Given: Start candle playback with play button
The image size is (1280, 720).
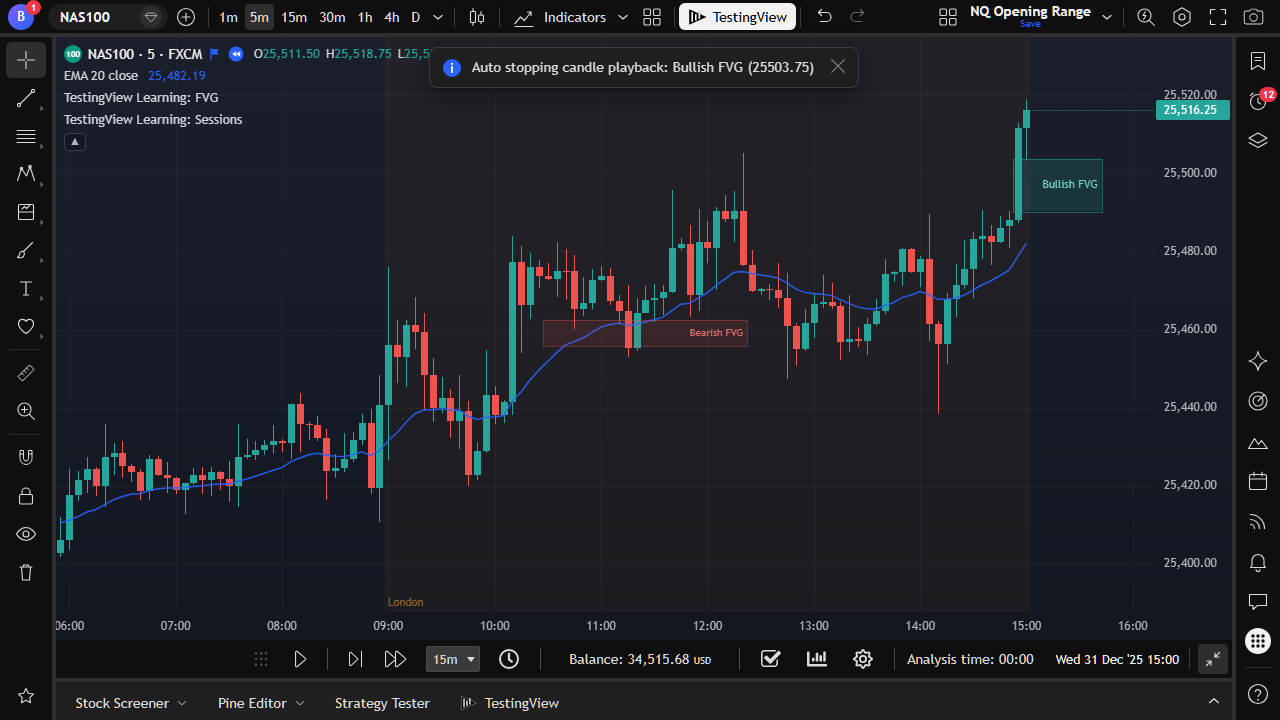Looking at the screenshot, I should pos(300,659).
